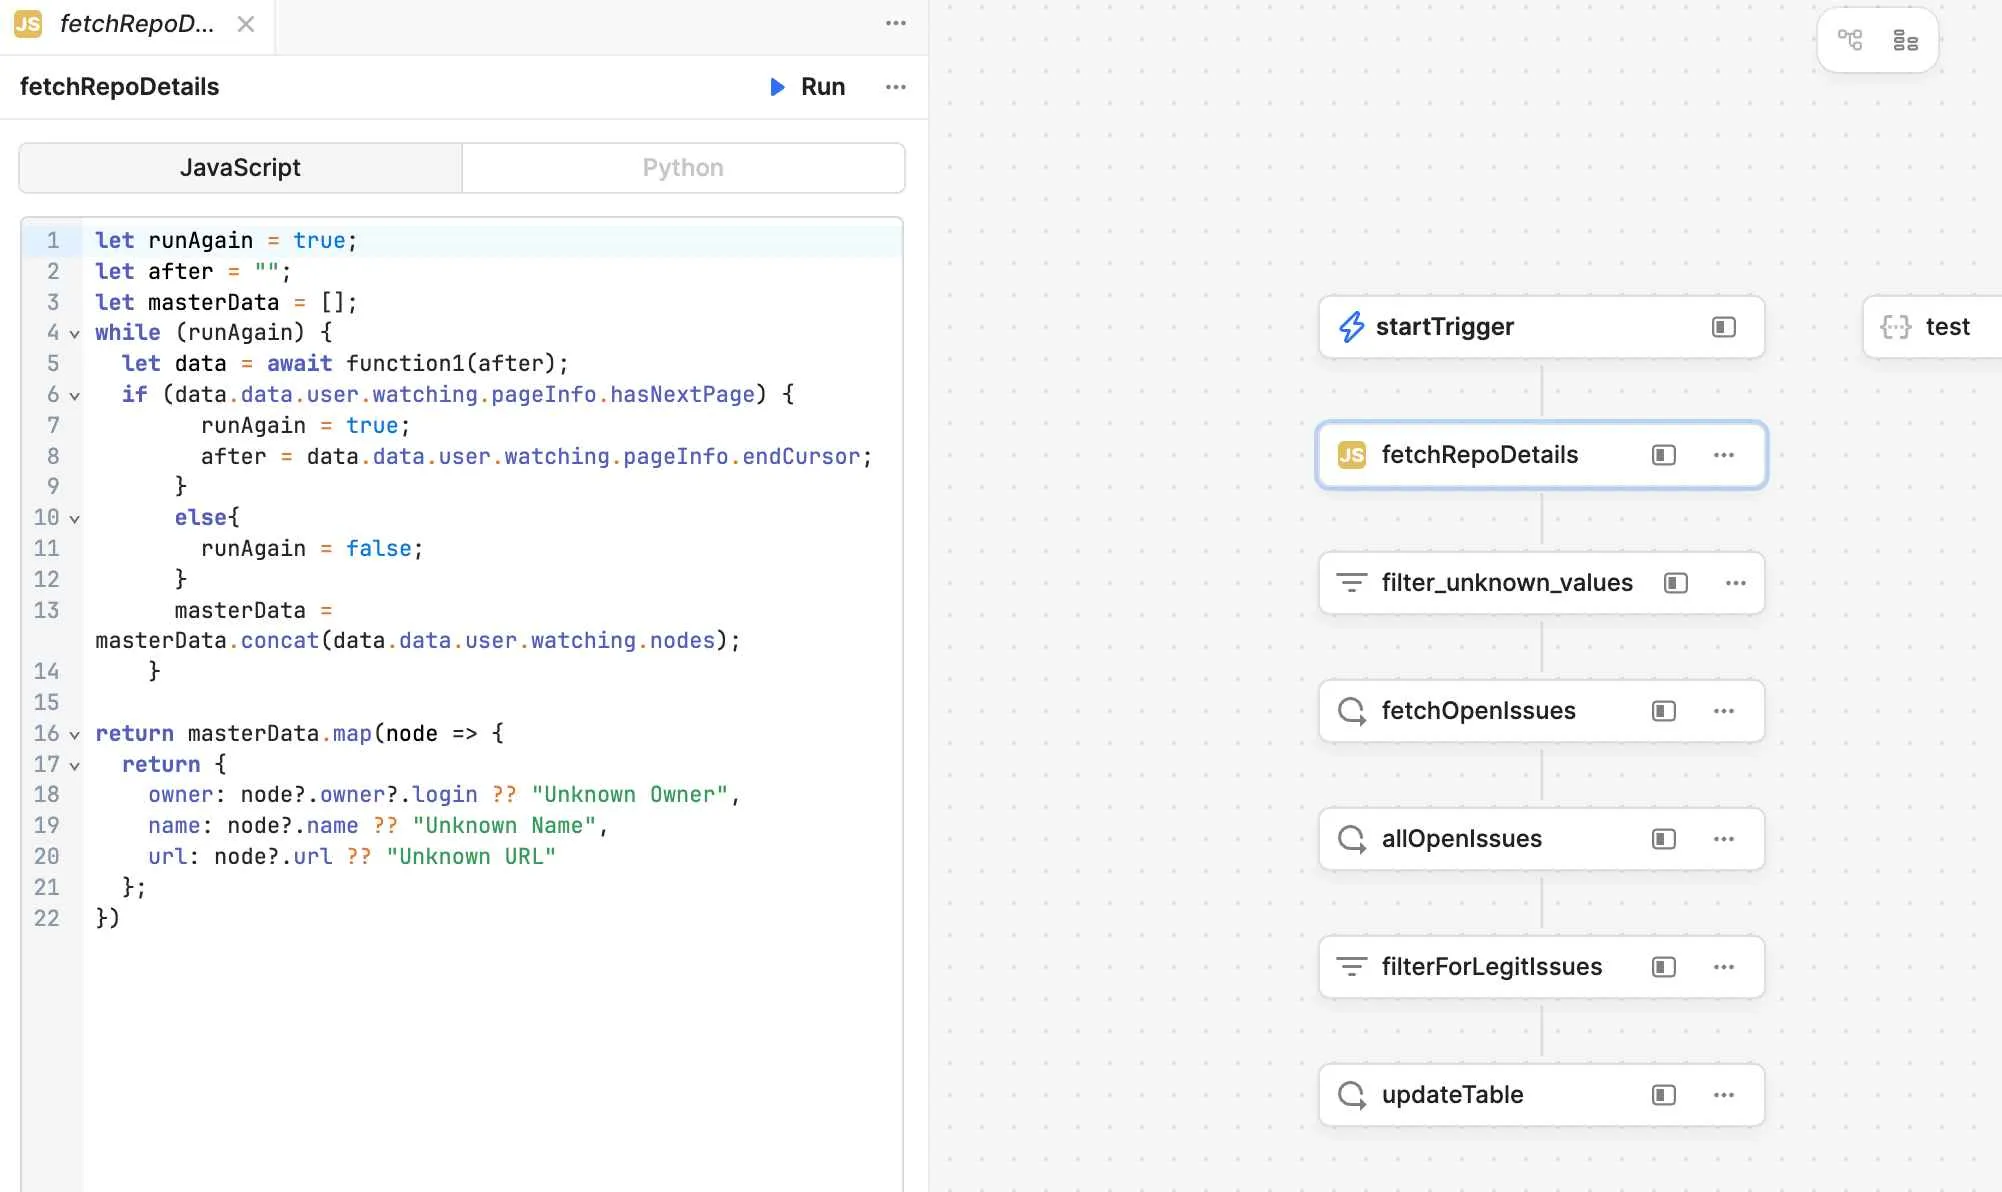
Task: Toggle the updateTable block panel icon
Action: tap(1664, 1095)
